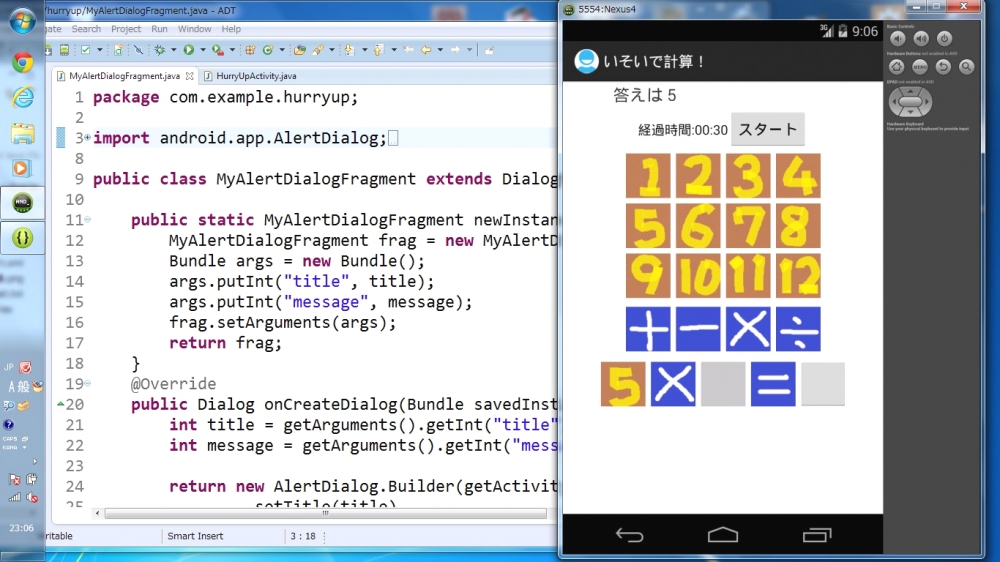The height and width of the screenshot is (562, 1000).
Task: Open Chrome from the Windows taskbar
Action: click(22, 62)
